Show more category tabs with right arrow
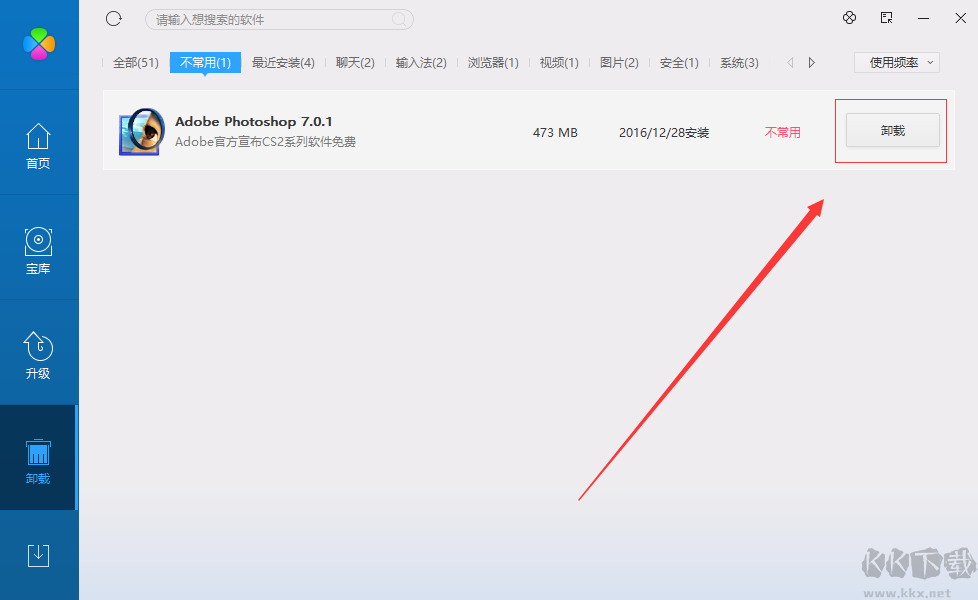 tap(811, 62)
